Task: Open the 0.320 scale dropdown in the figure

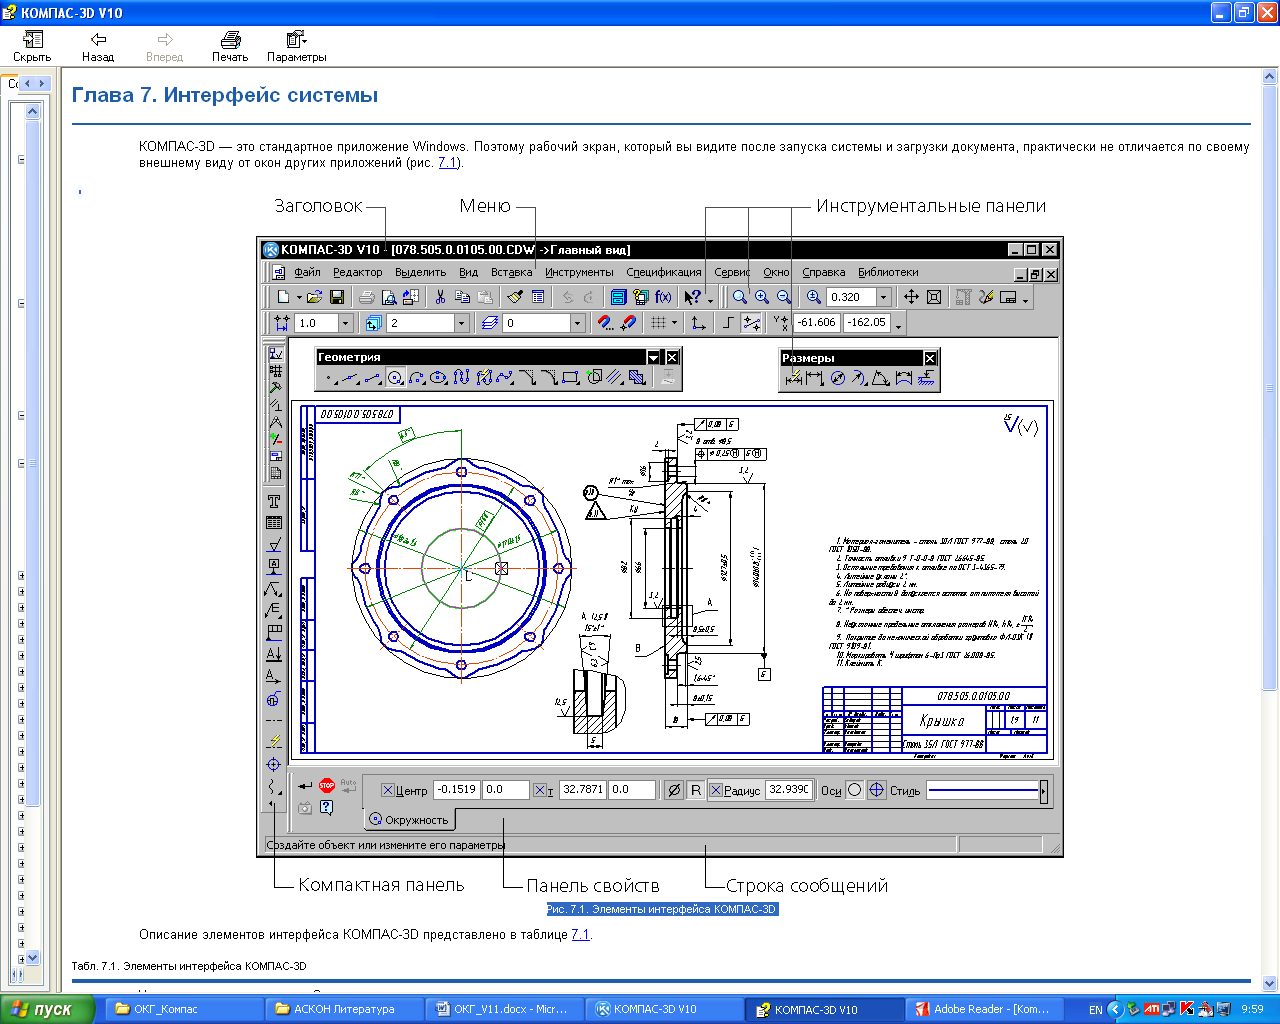Action: [883, 297]
